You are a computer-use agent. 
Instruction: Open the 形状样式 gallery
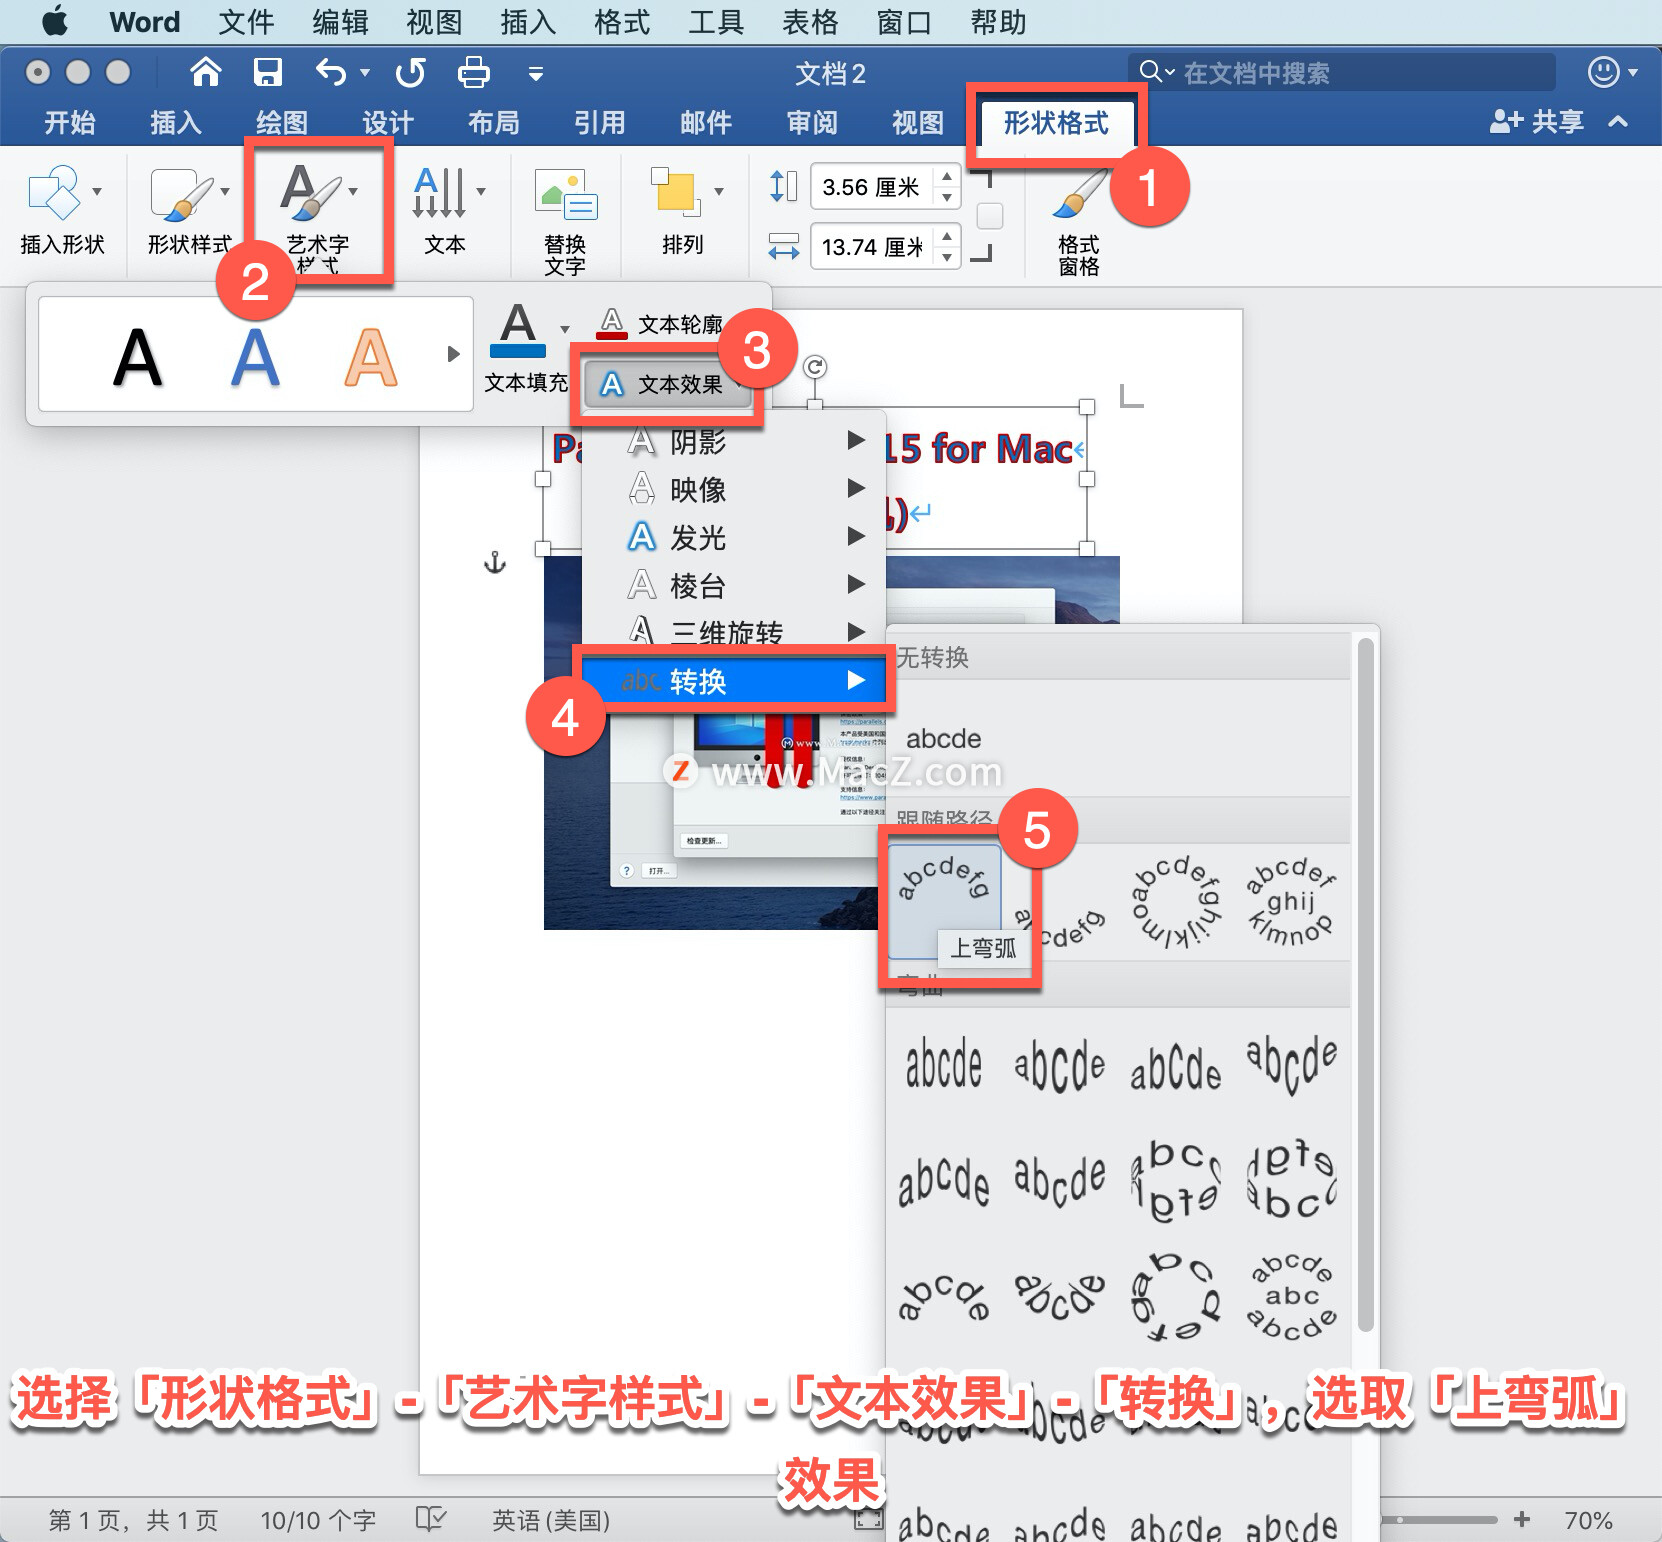[x=189, y=212]
